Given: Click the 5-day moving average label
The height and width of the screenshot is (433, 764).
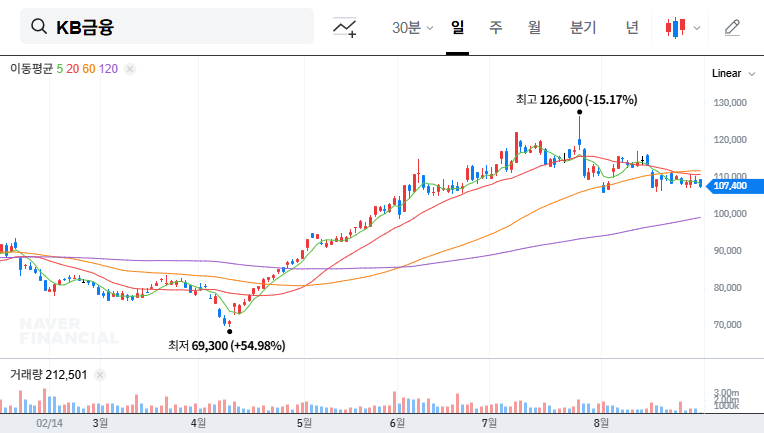Looking at the screenshot, I should point(59,69).
